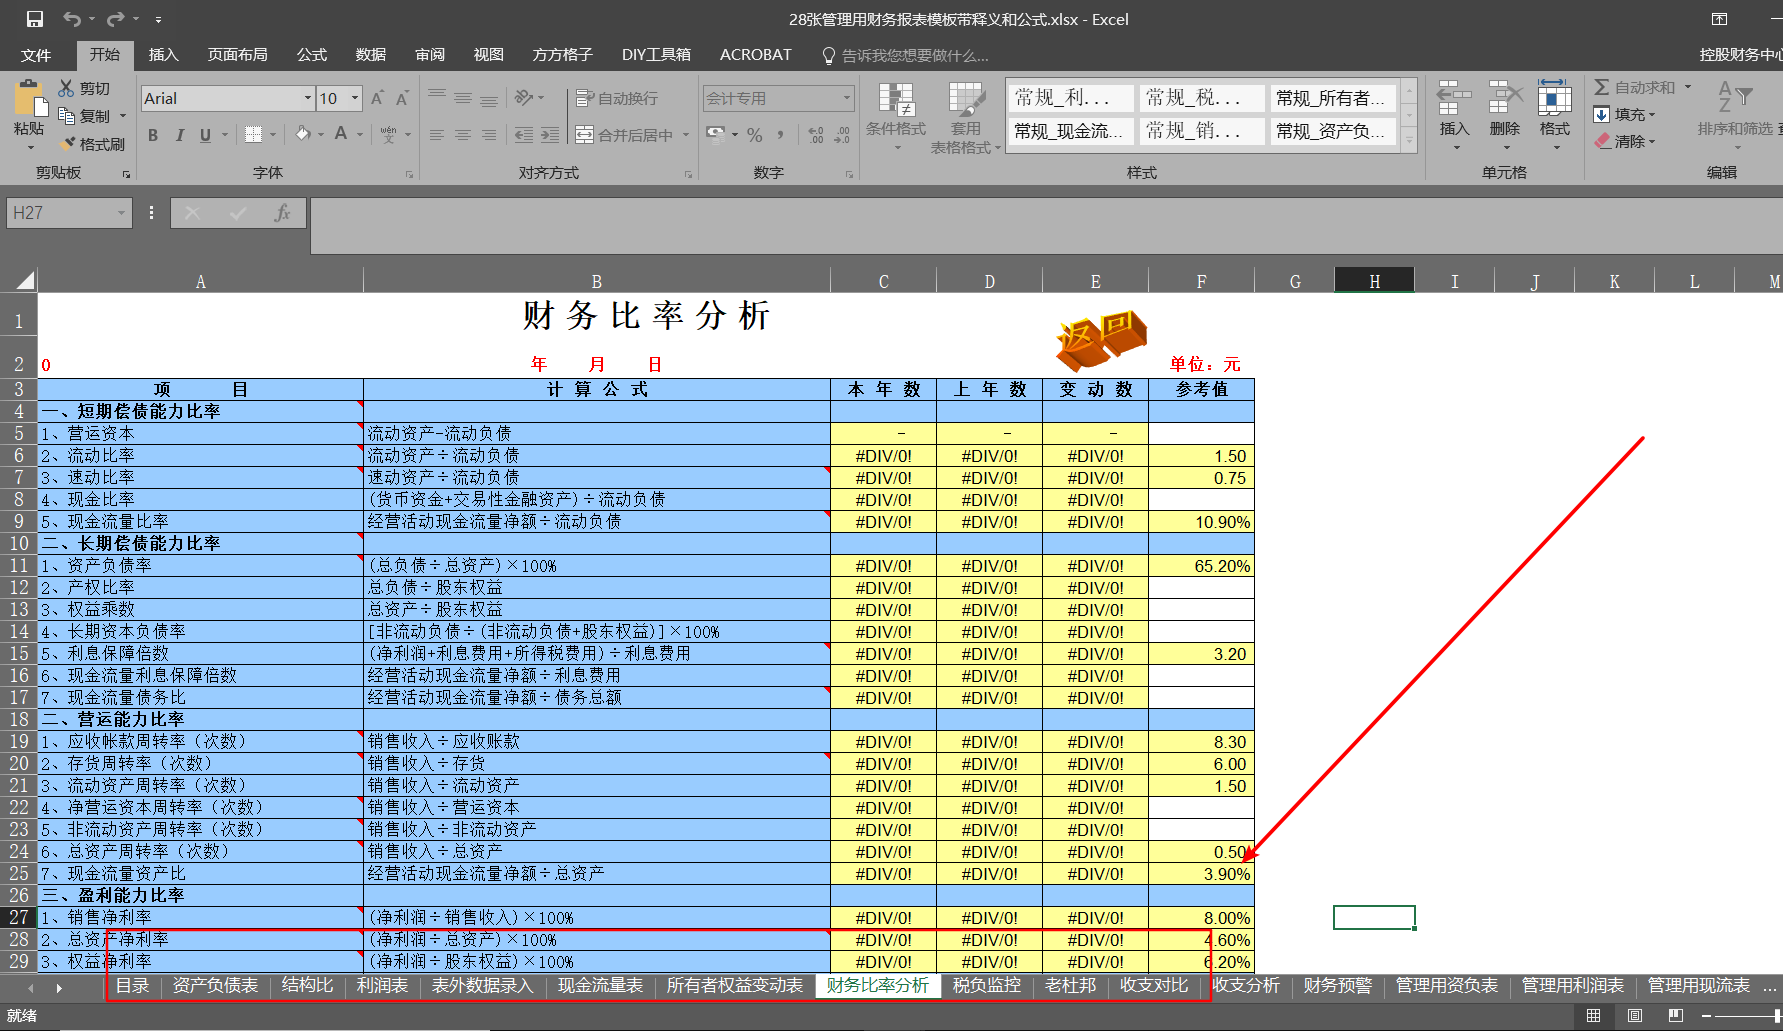Expand the font size dropdown
Viewport: 1783px width, 1031px height.
pos(355,98)
